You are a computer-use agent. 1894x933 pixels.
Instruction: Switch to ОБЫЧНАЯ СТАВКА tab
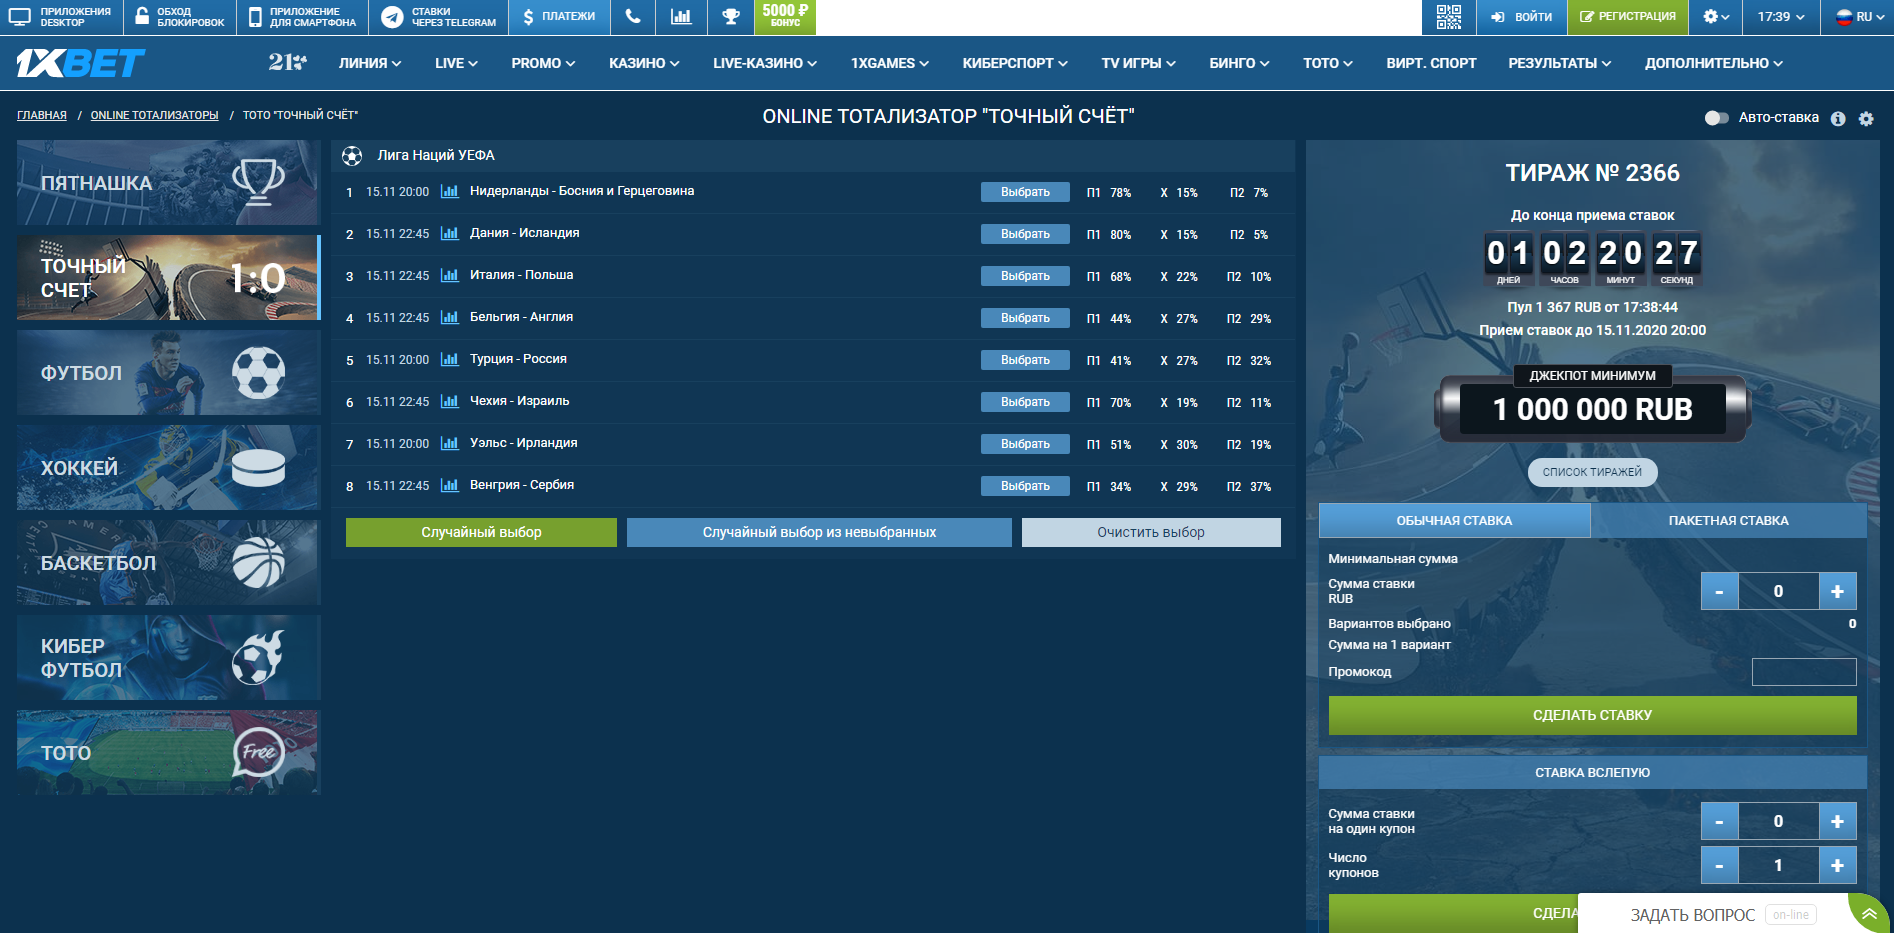(x=1454, y=520)
